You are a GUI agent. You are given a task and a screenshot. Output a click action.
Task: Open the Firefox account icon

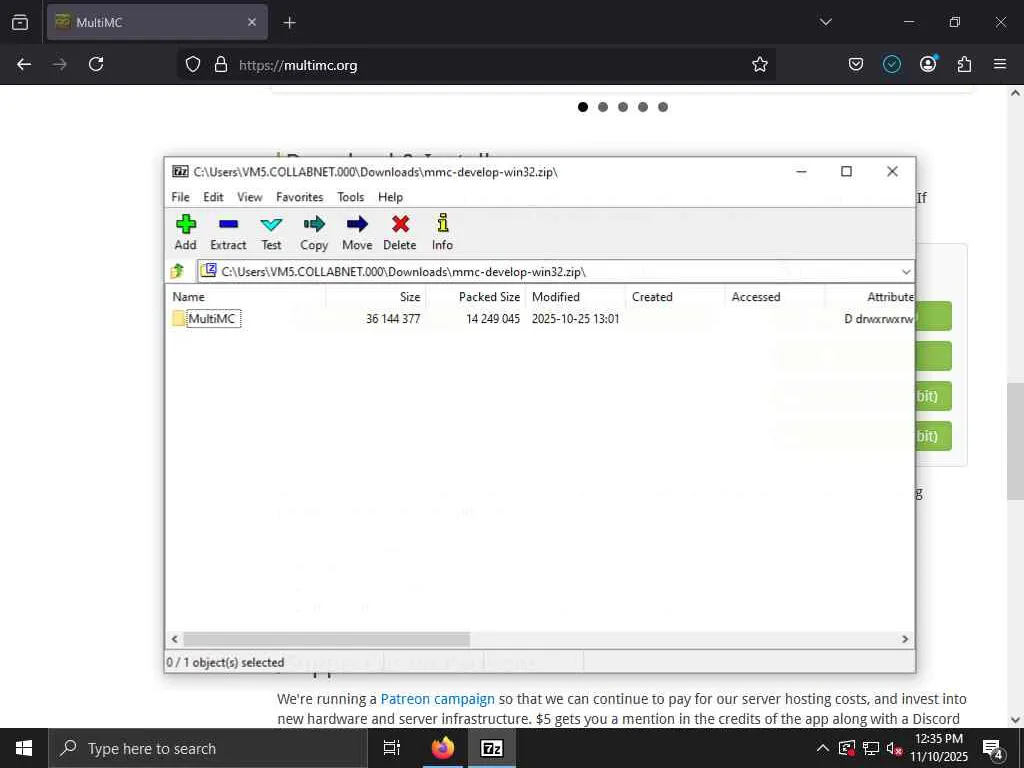(928, 64)
